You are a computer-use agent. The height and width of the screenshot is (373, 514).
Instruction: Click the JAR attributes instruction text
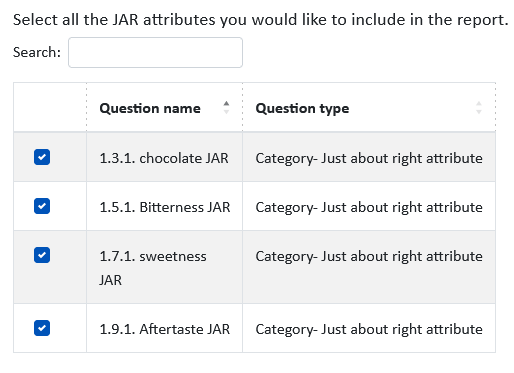261,20
